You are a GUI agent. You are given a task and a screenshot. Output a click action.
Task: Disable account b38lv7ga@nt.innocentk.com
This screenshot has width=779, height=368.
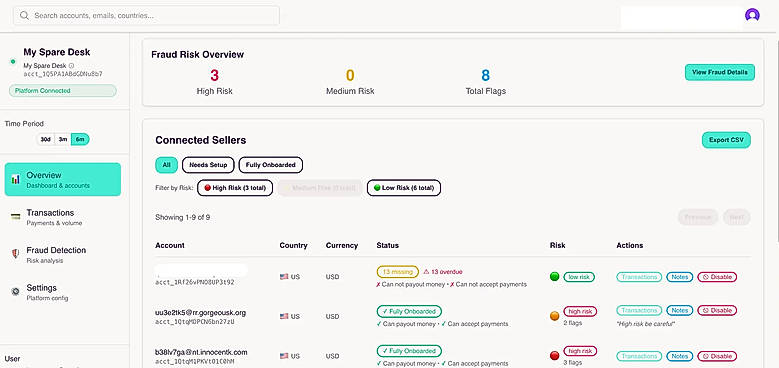click(717, 356)
